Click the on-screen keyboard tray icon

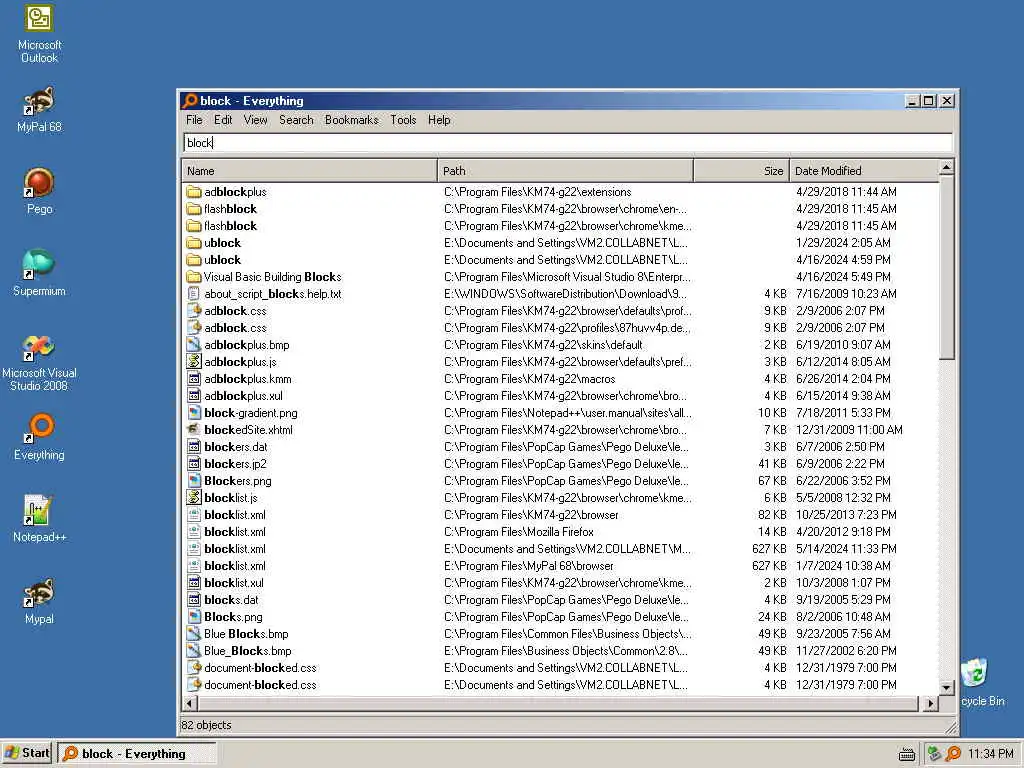pyautogui.click(x=906, y=755)
